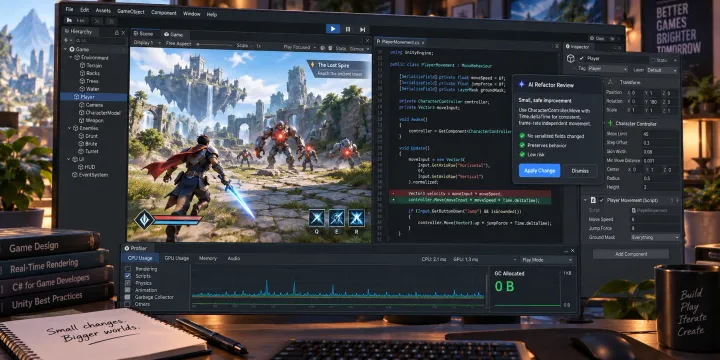The image size is (720, 360).
Task: Click the Player Movement script icon
Action: tap(593, 200)
